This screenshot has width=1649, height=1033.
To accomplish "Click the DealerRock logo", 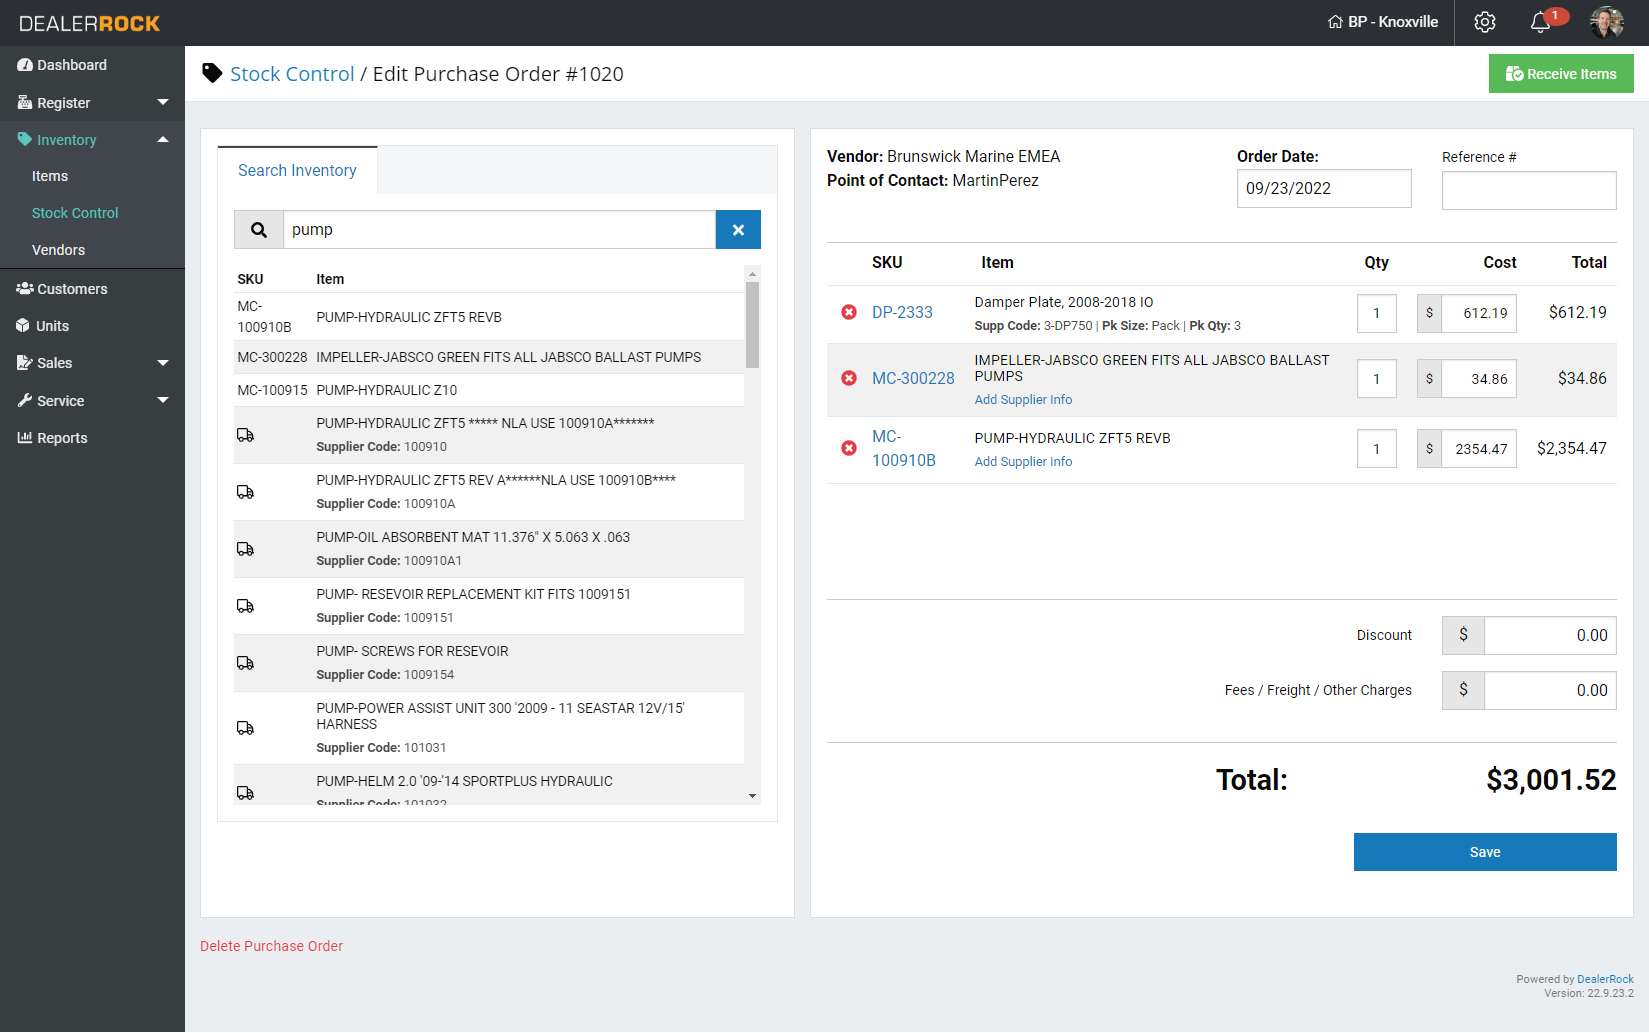I will (90, 23).
